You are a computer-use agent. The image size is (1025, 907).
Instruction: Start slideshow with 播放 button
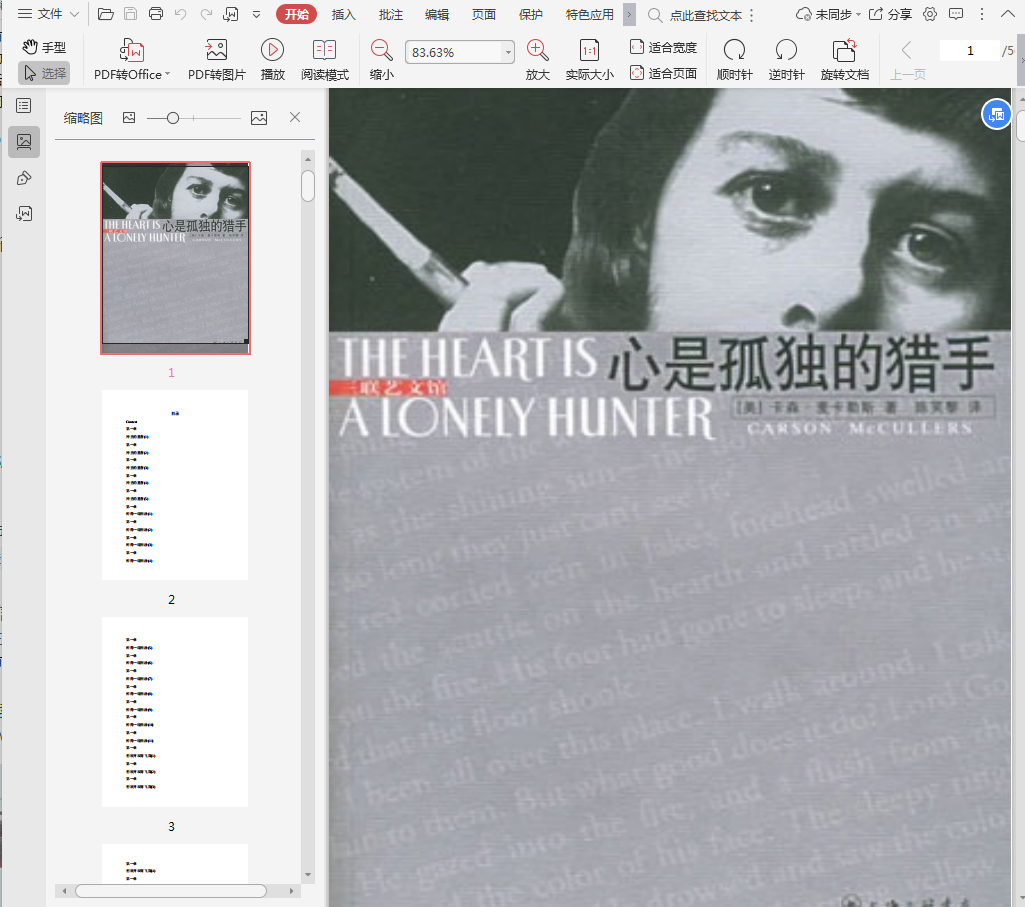point(272,50)
